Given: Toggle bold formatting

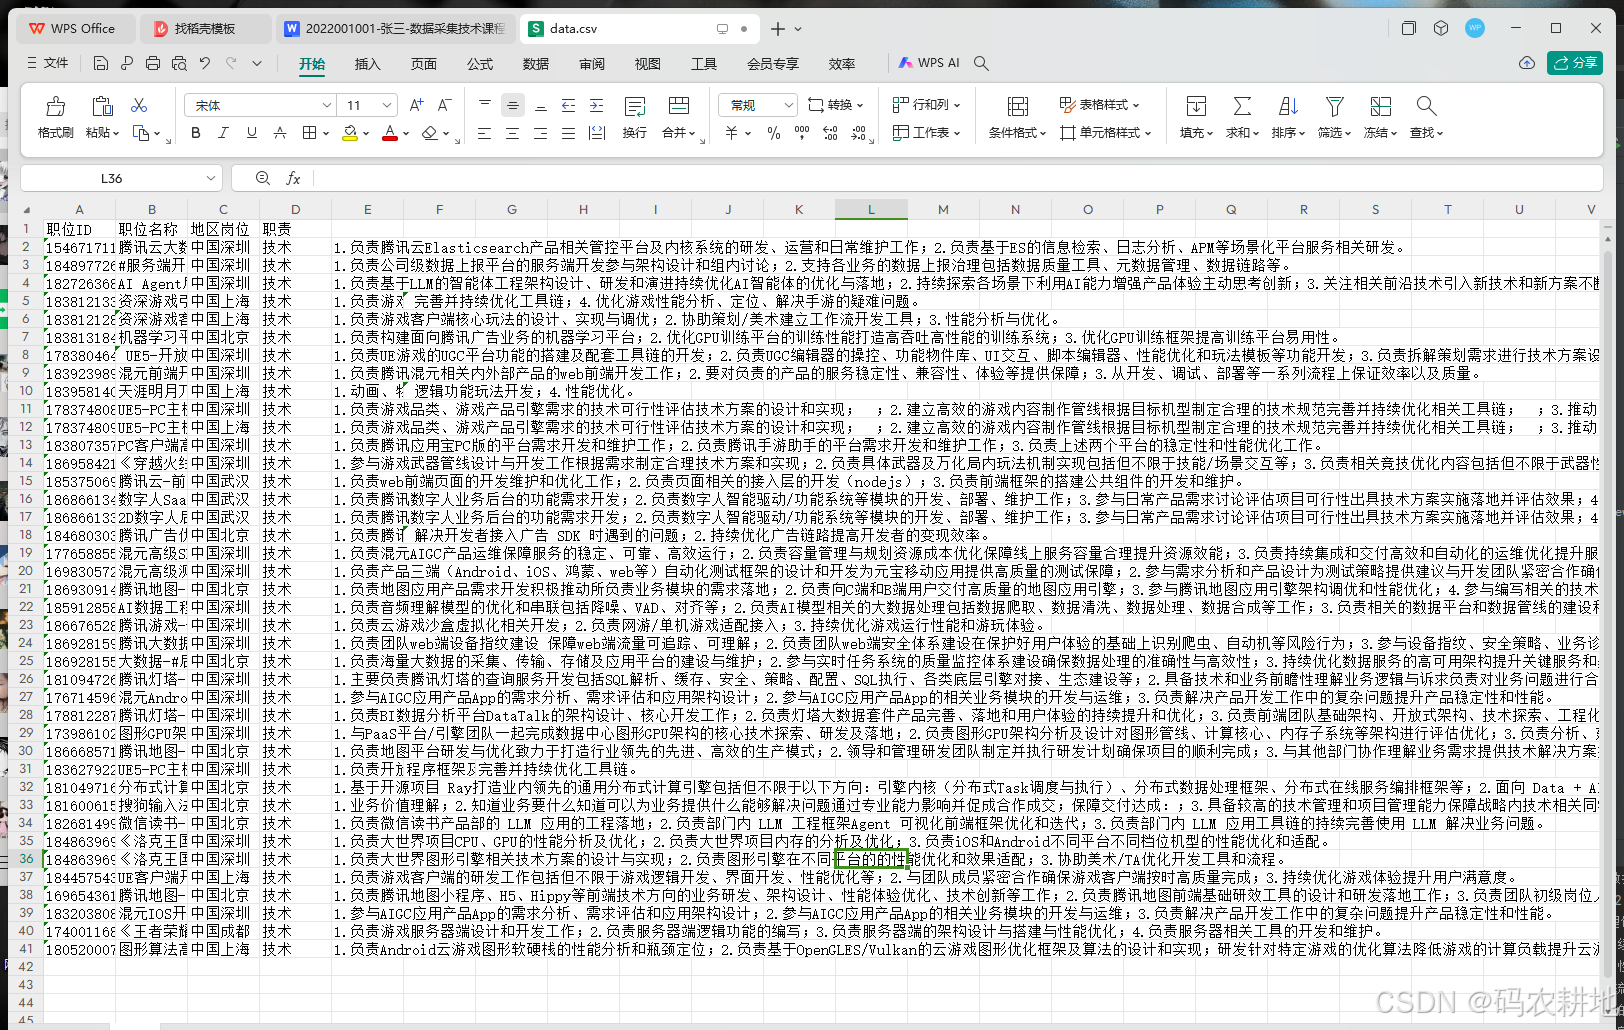Looking at the screenshot, I should coord(196,133).
